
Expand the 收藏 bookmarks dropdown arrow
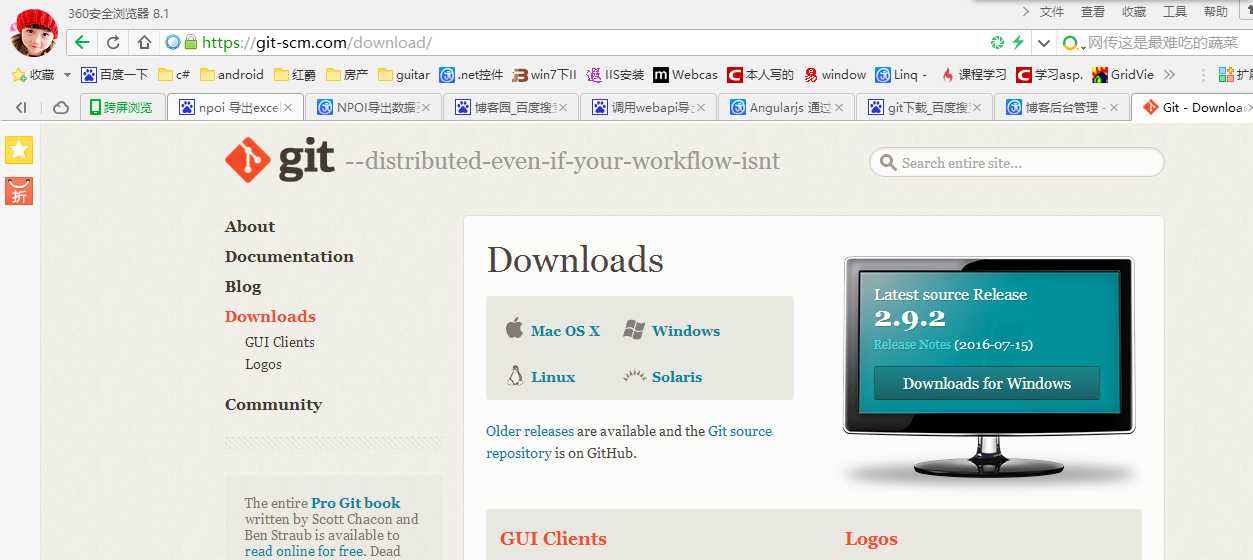pos(67,75)
